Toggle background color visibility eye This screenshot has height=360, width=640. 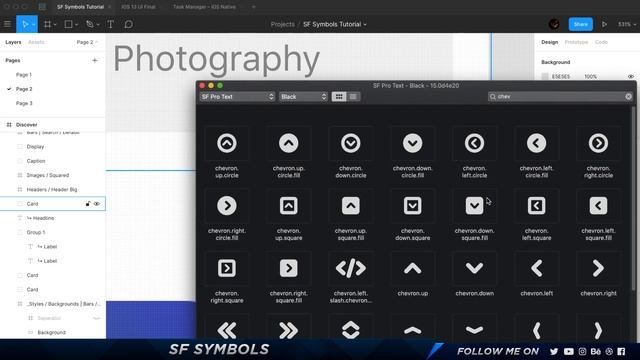631,76
